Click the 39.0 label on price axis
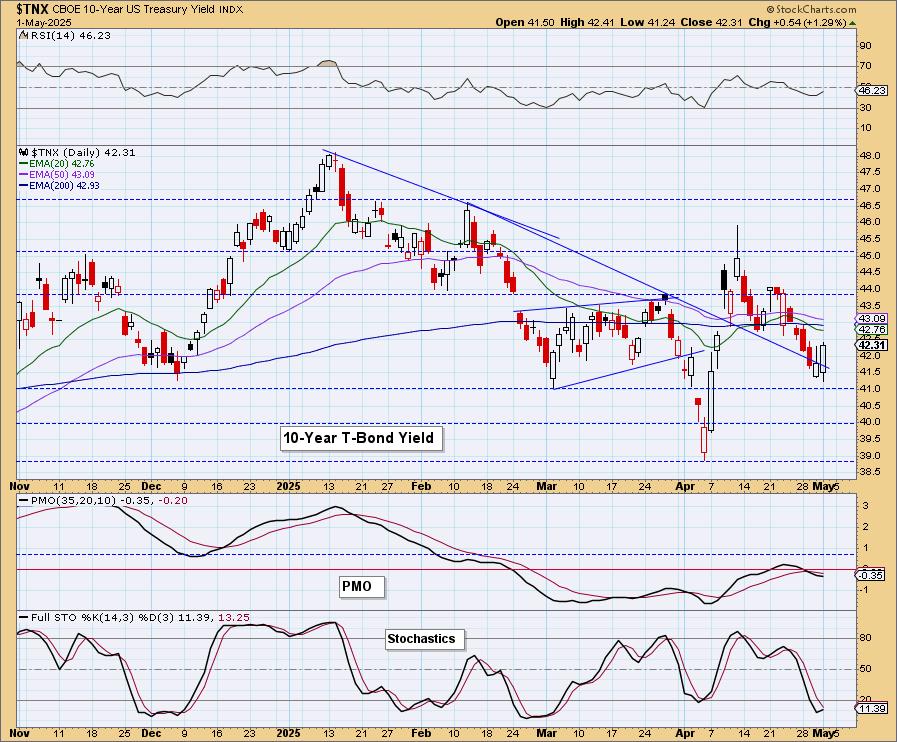The width and height of the screenshot is (897, 742). (872, 456)
